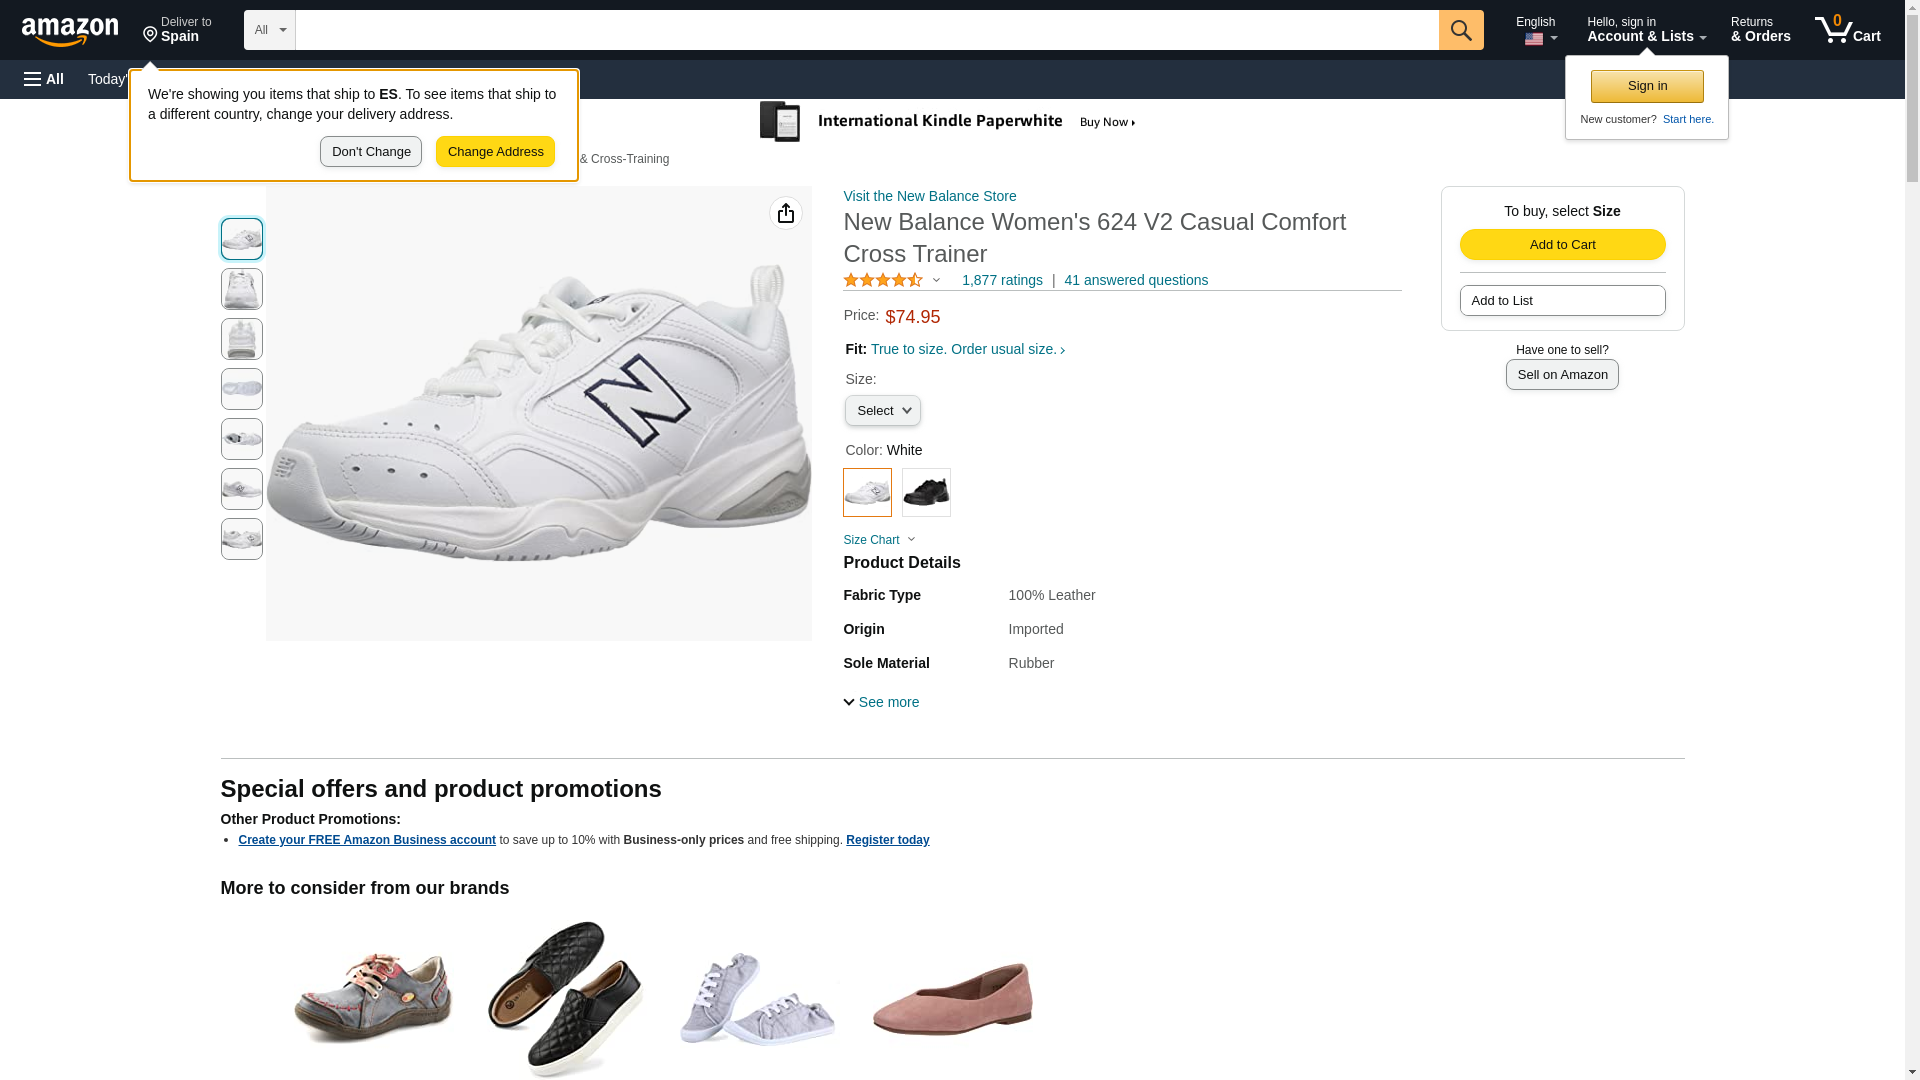This screenshot has width=1920, height=1080.
Task: Open the search category All dropdown
Action: pyautogui.click(x=269, y=30)
